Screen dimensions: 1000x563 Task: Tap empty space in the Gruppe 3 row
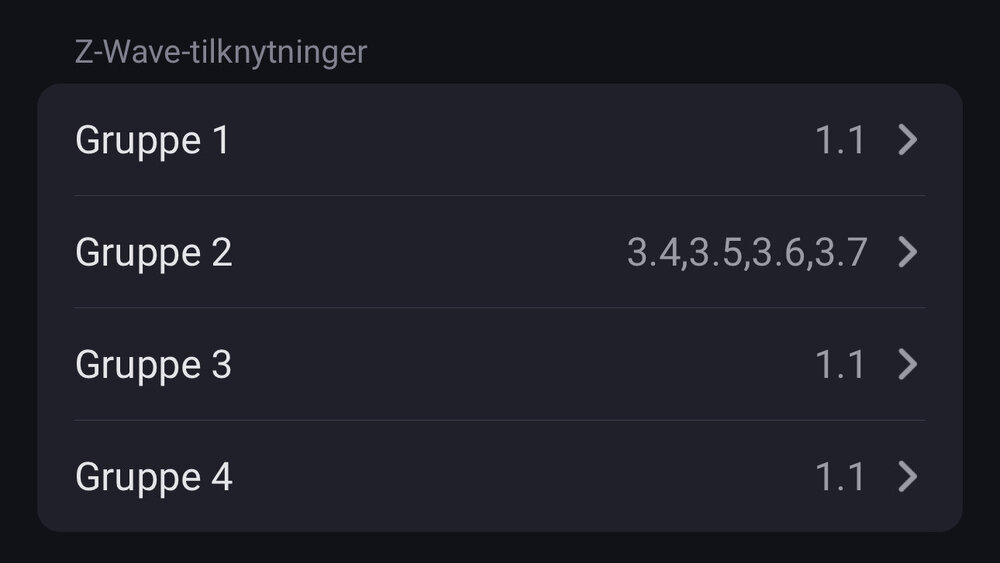click(520, 365)
